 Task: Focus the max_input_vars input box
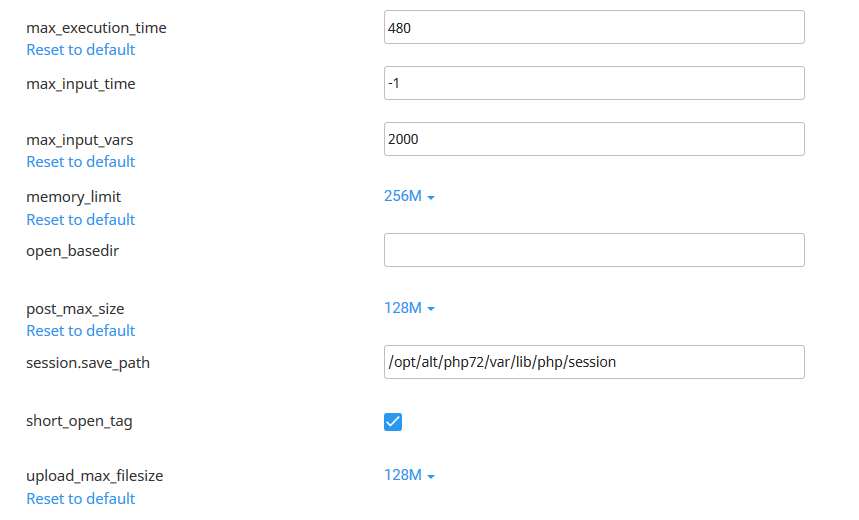click(594, 140)
